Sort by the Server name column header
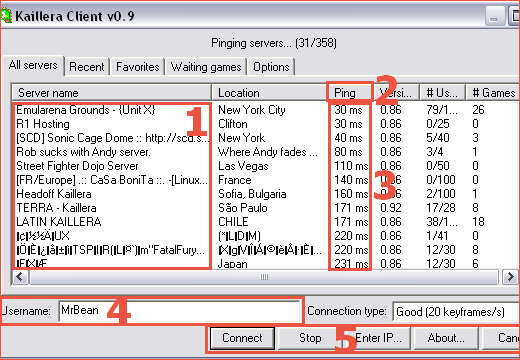Screen dimensions: 520x360 click(111, 93)
